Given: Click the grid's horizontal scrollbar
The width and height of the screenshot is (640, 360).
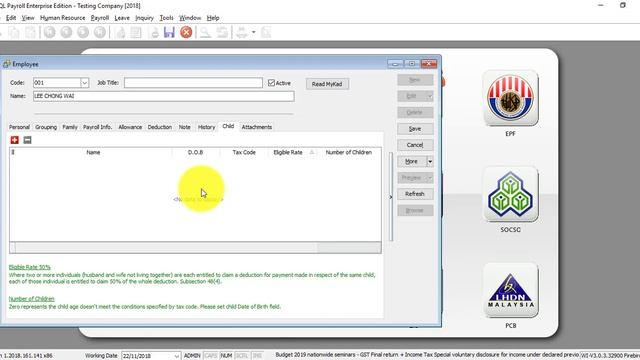Looking at the screenshot, I should click(196, 247).
